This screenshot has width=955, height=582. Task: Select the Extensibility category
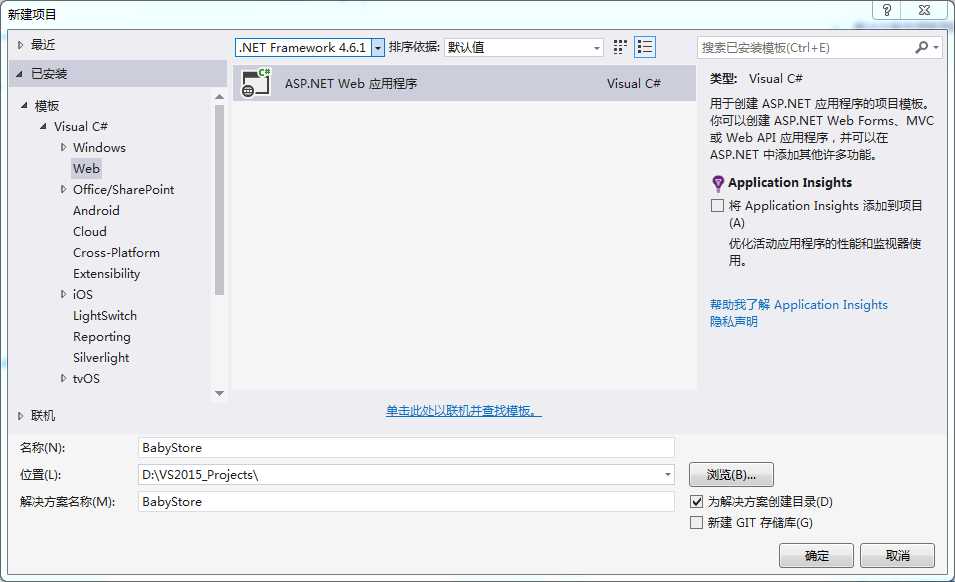[107, 273]
